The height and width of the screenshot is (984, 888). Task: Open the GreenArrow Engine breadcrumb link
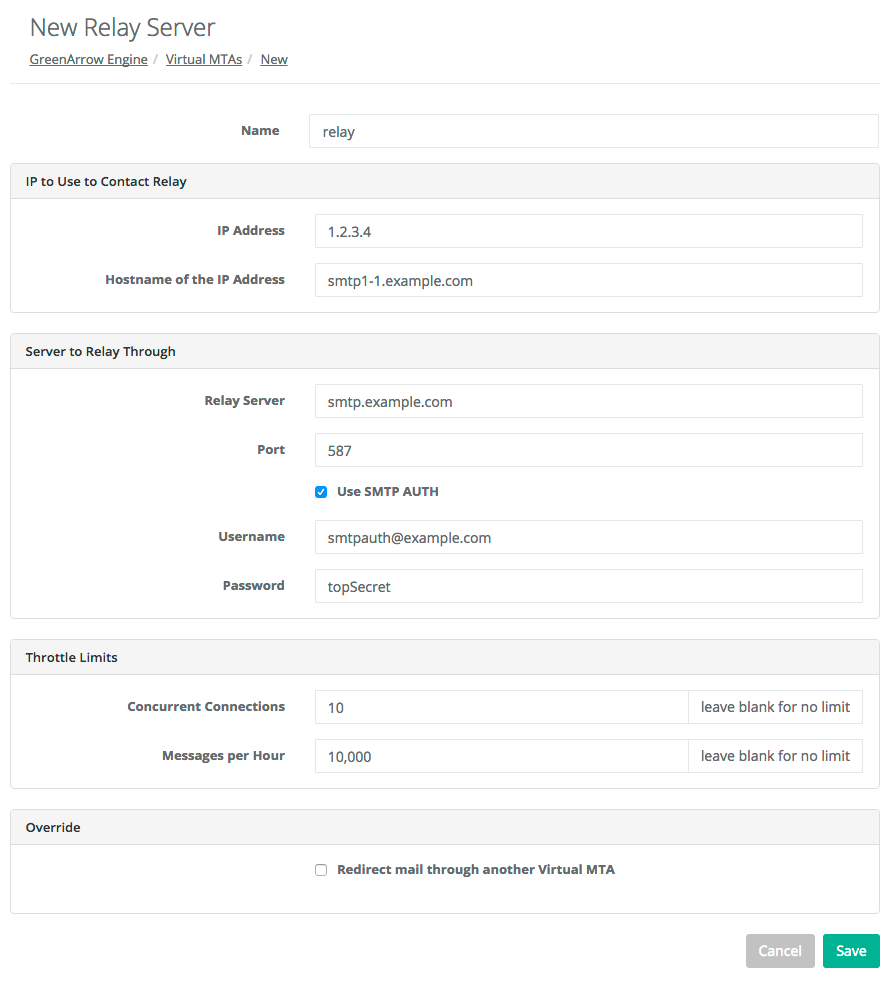[x=88, y=59]
